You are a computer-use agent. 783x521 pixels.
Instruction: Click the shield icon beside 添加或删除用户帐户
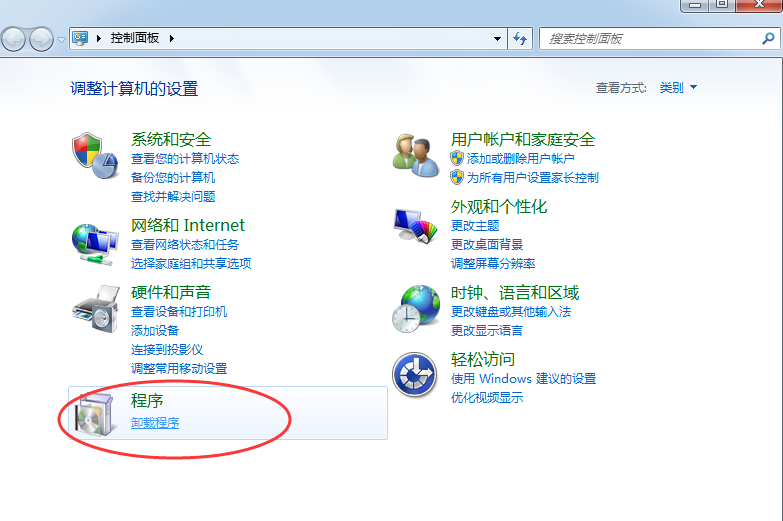pyautogui.click(x=457, y=158)
